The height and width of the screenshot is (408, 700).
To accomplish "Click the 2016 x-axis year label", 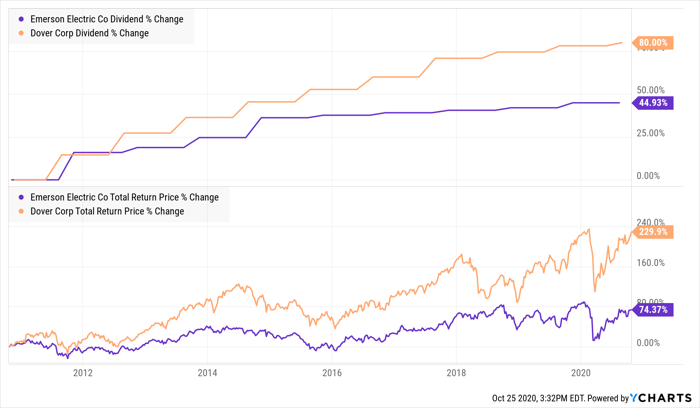I will (x=332, y=373).
